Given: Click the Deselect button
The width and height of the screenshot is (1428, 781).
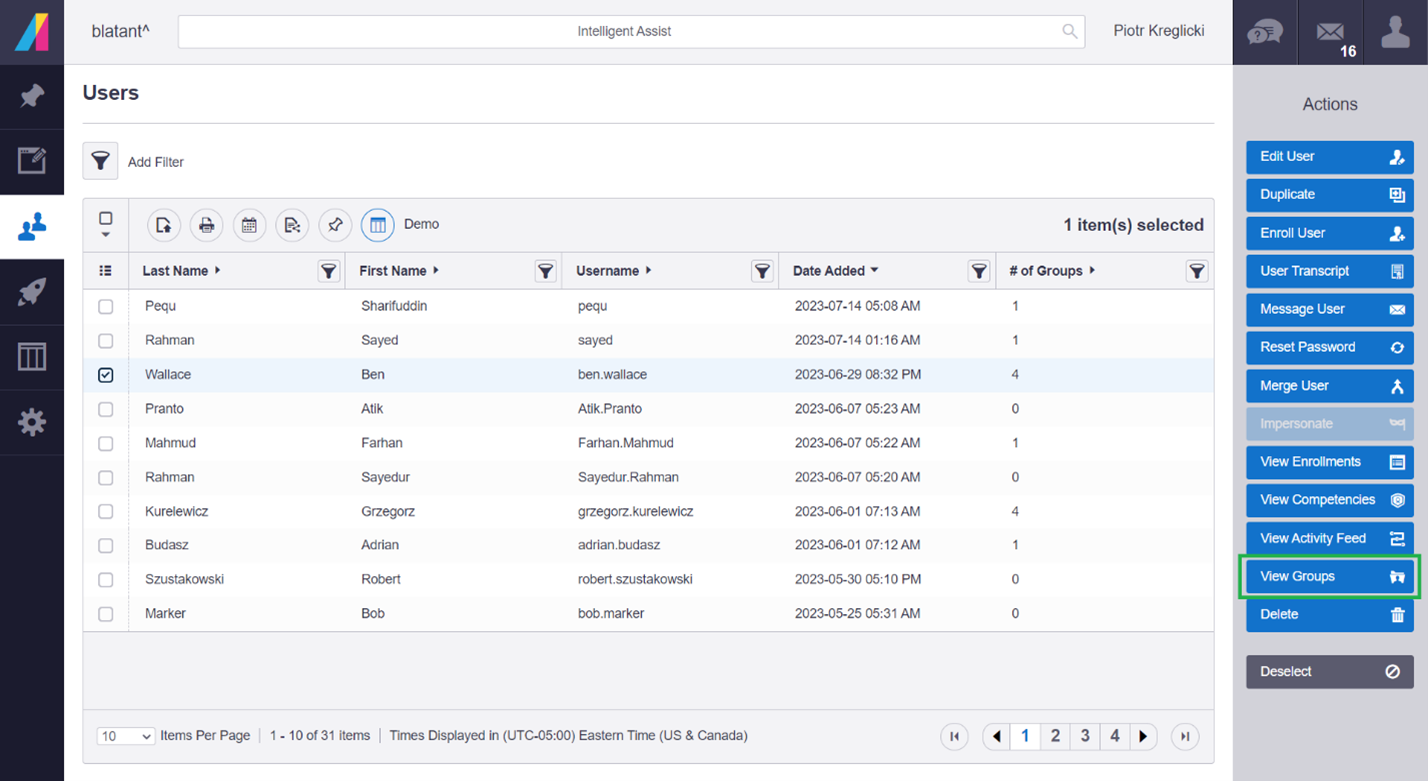Looking at the screenshot, I should point(1330,672).
